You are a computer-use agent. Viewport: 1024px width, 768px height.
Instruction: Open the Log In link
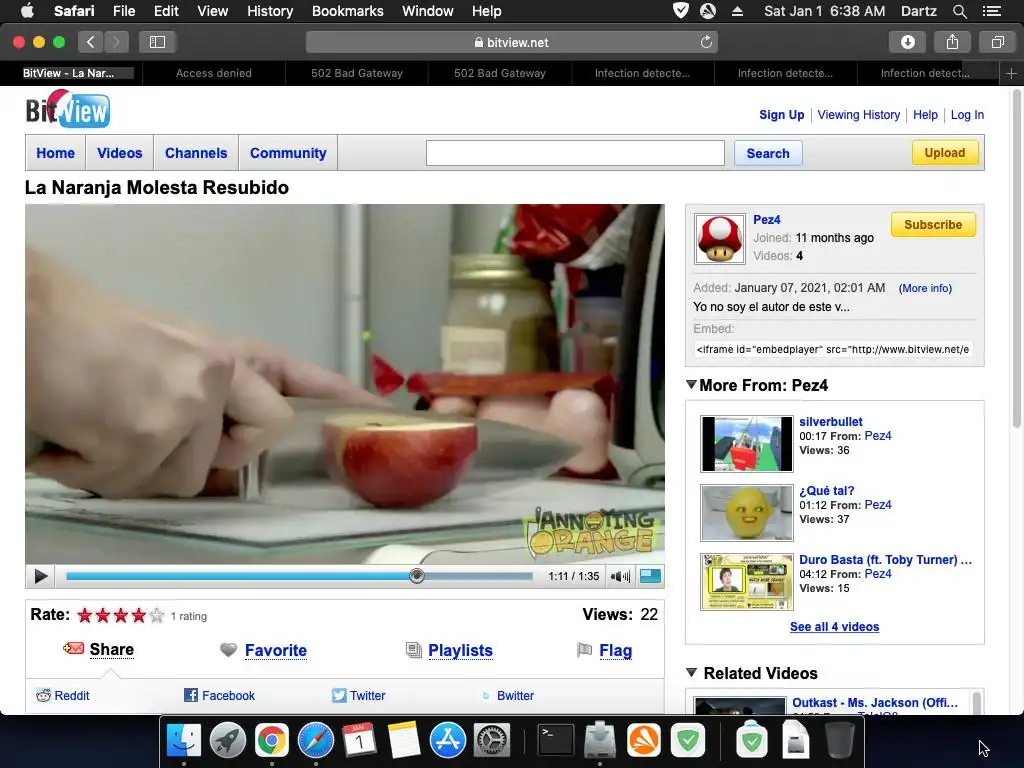pos(967,115)
